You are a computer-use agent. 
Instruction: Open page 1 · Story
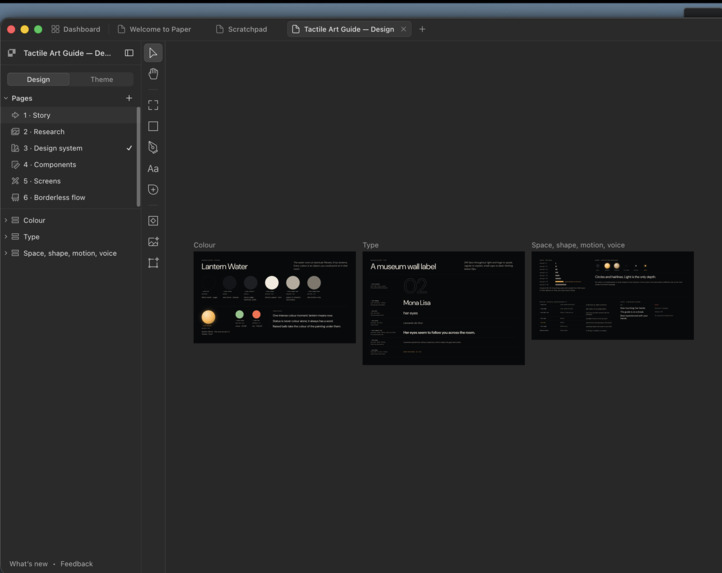(x=69, y=115)
